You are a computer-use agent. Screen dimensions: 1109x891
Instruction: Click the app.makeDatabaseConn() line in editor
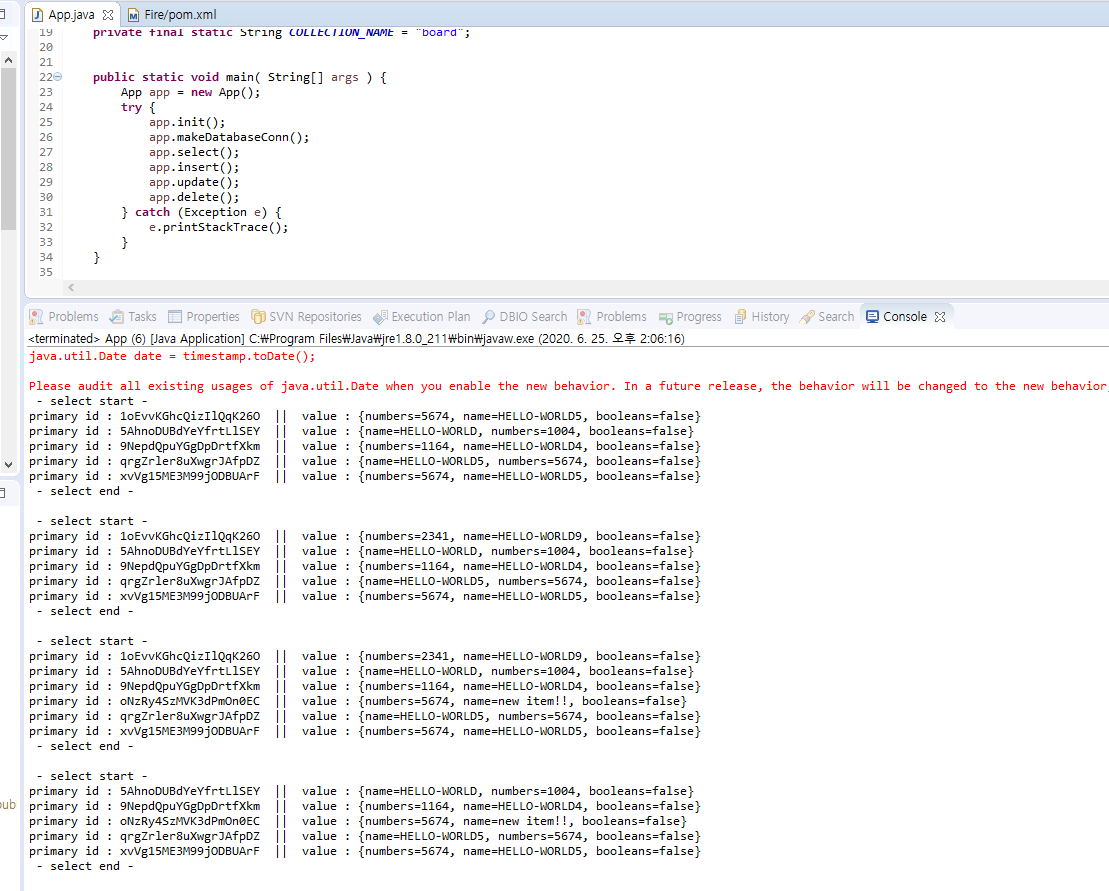[x=228, y=137]
